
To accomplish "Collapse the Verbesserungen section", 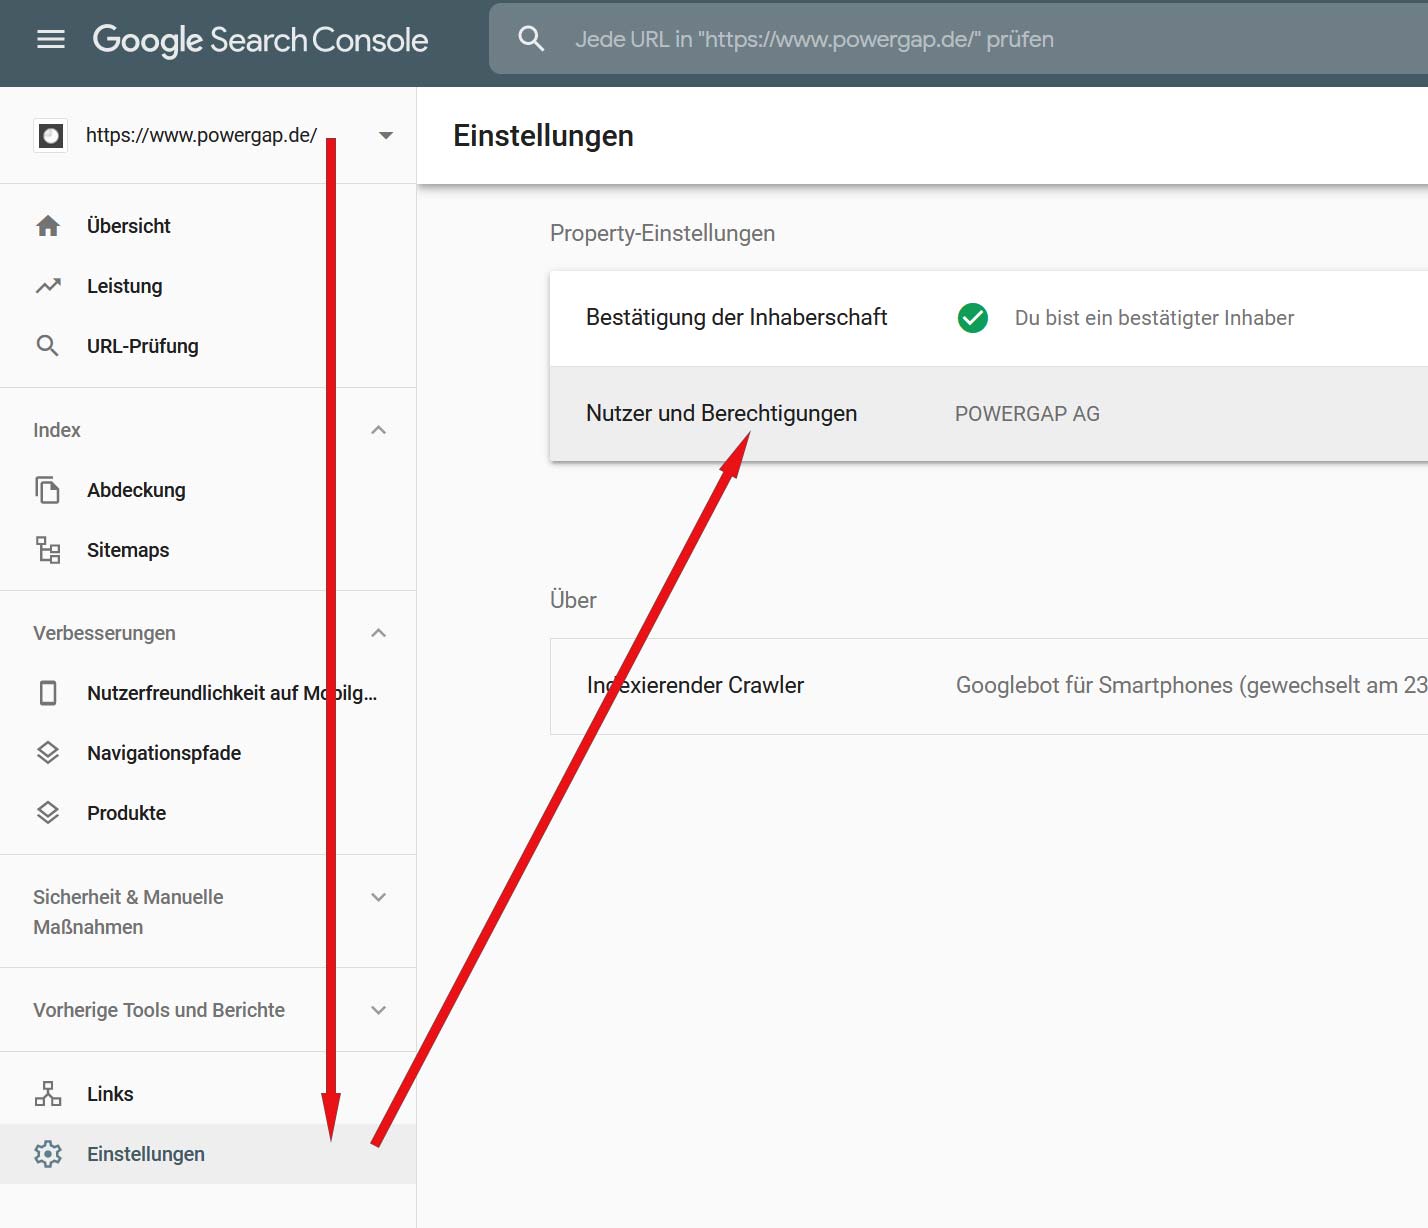I will point(379,633).
